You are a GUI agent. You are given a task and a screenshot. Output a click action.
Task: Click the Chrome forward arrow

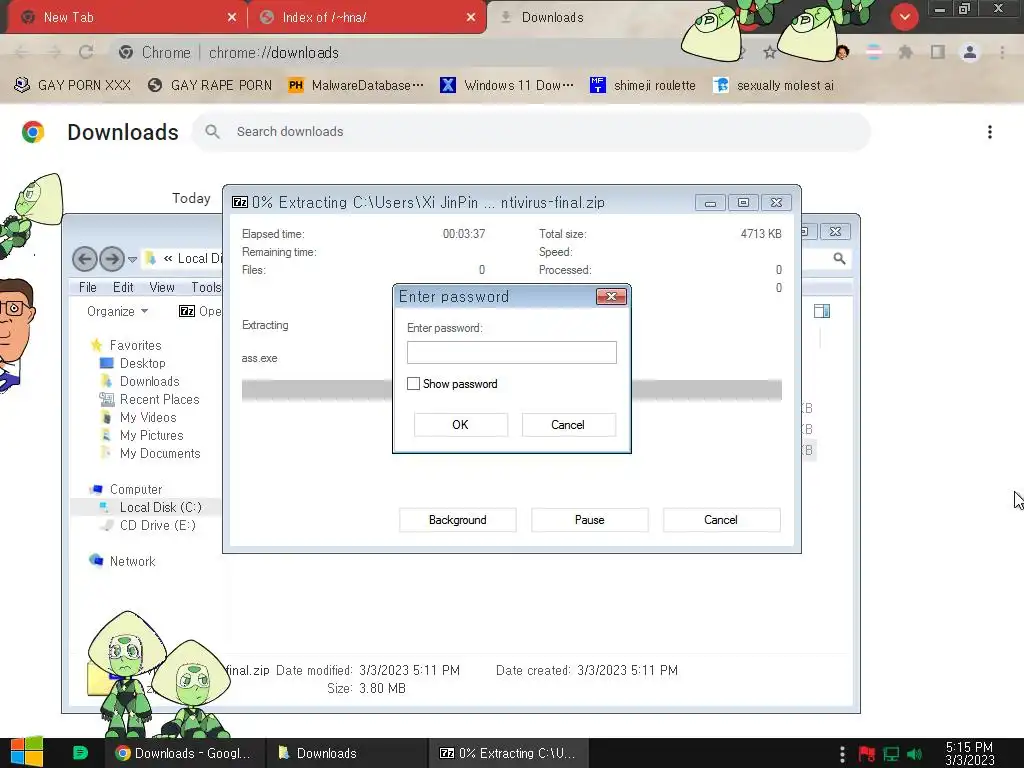coord(54,52)
